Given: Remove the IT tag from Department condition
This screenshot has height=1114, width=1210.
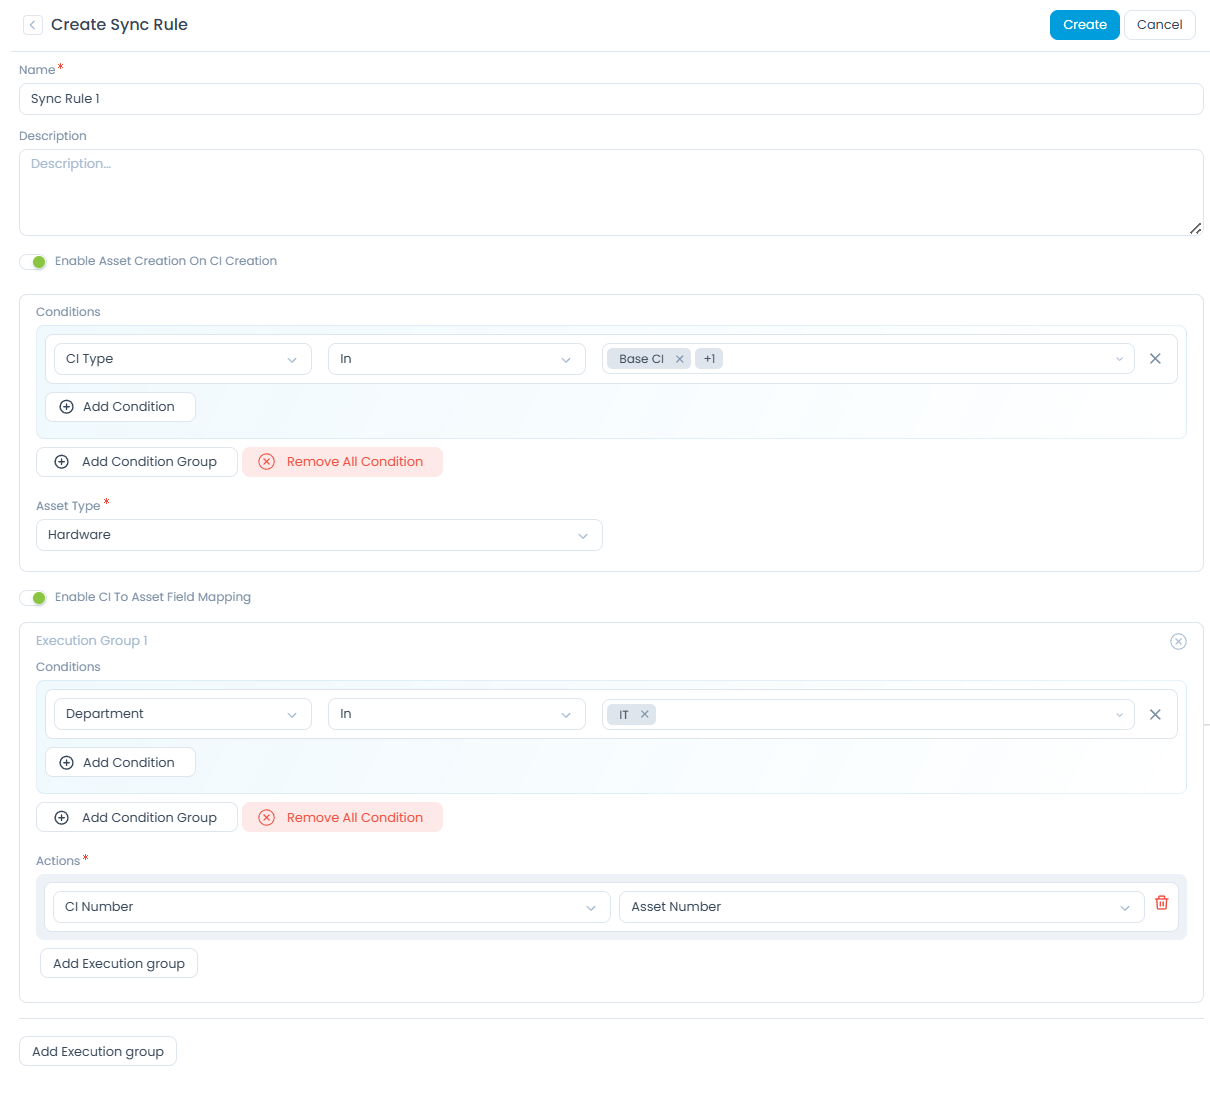Looking at the screenshot, I should [x=645, y=714].
